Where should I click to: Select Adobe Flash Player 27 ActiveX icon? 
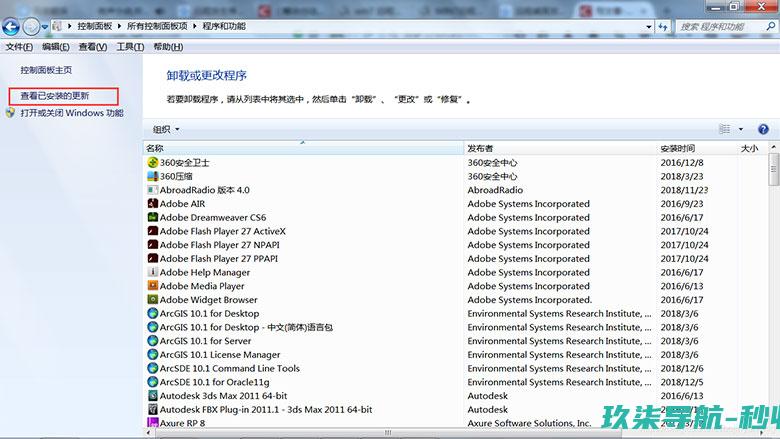(x=153, y=231)
